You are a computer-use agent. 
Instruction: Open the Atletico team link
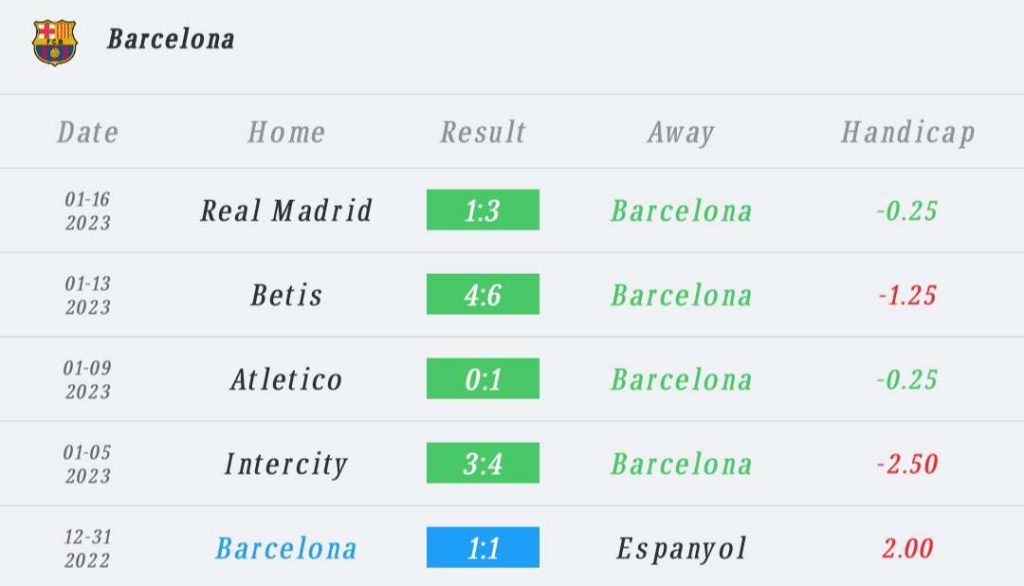(x=286, y=380)
